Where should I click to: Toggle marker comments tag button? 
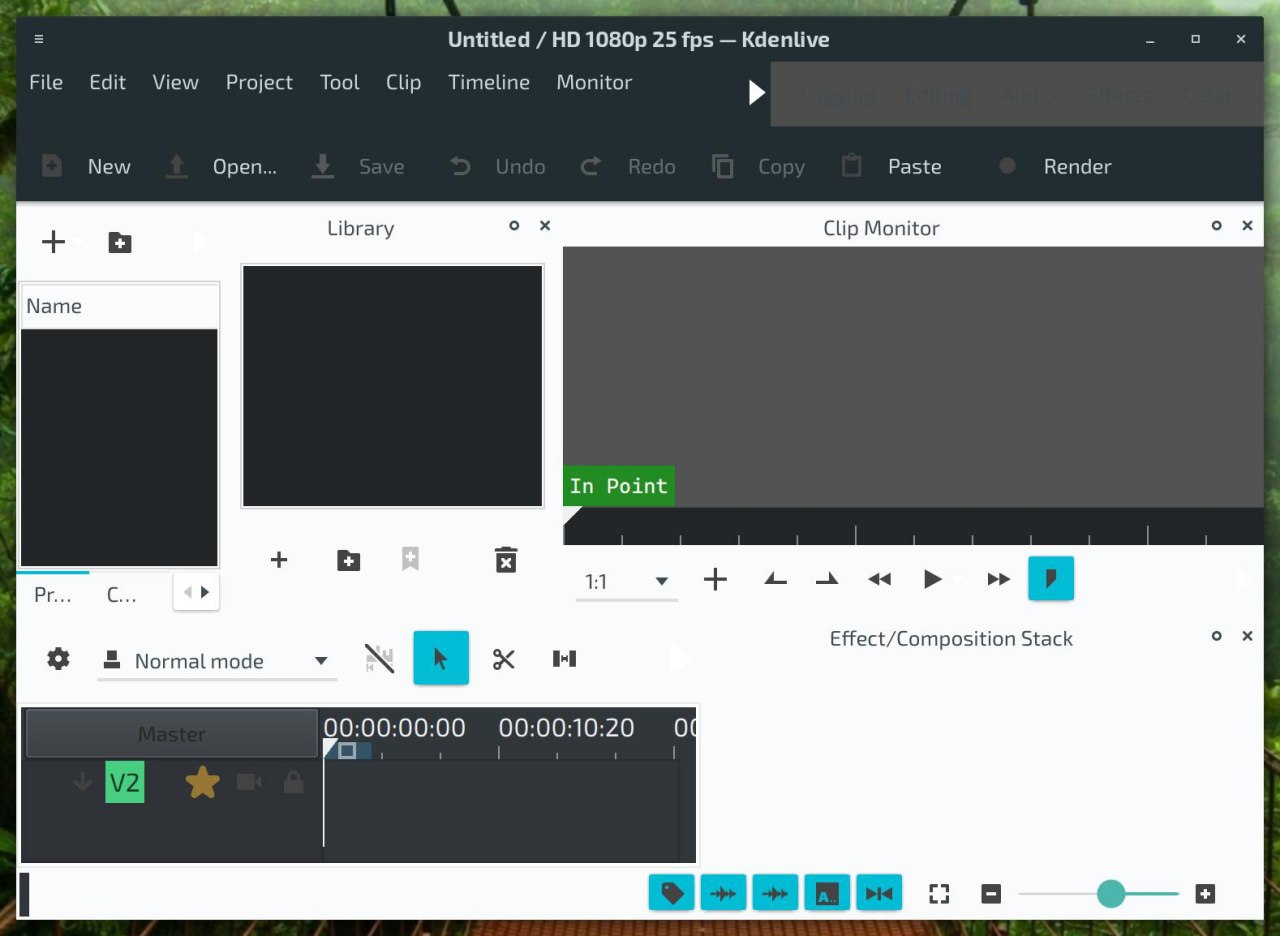pos(672,893)
